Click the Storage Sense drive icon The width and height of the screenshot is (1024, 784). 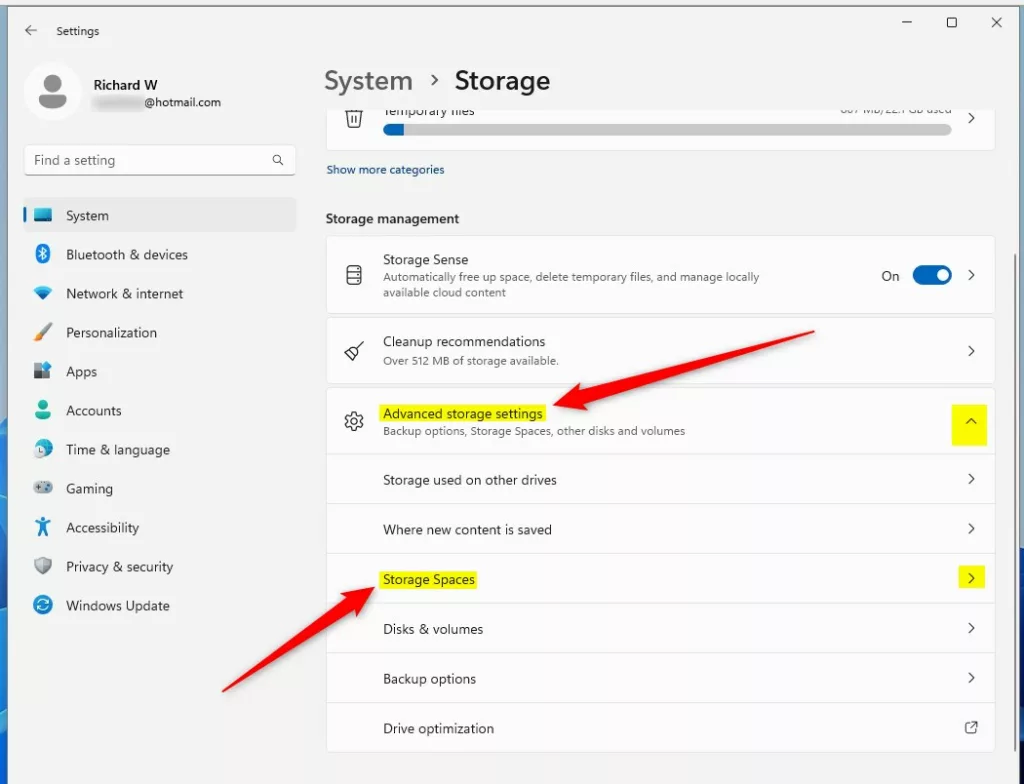(x=354, y=275)
